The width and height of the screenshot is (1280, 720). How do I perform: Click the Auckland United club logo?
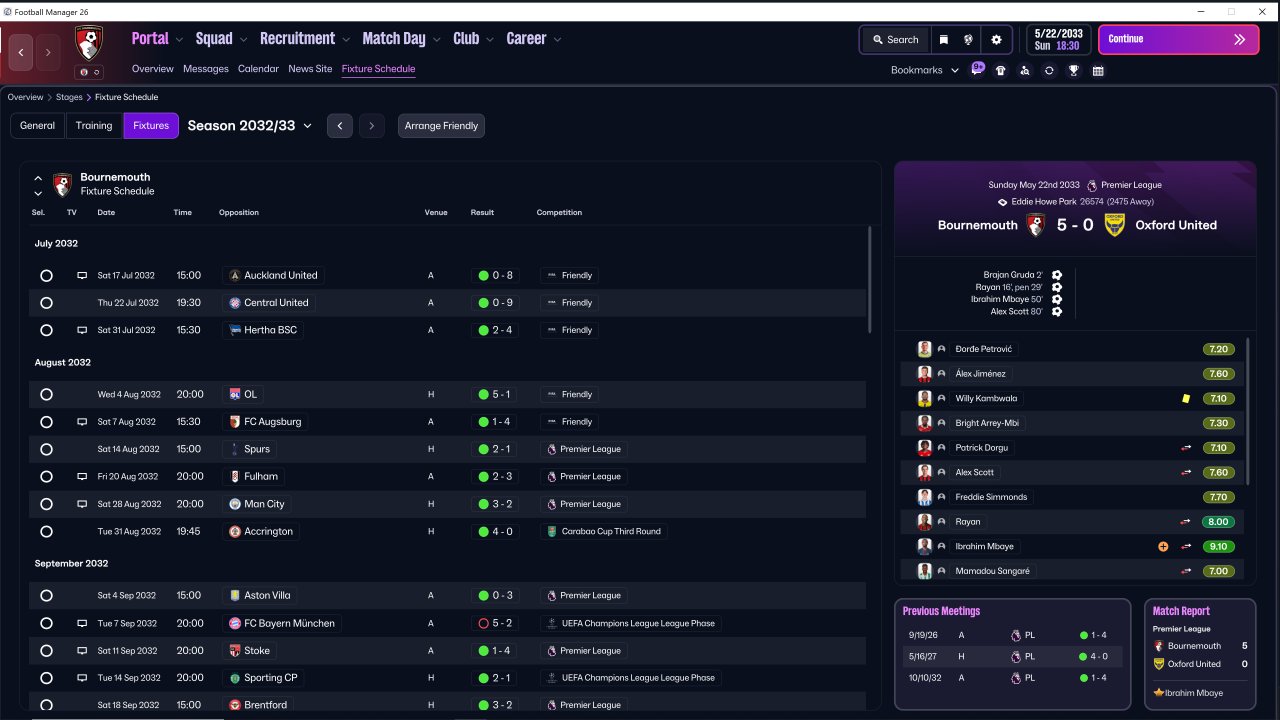click(x=234, y=275)
